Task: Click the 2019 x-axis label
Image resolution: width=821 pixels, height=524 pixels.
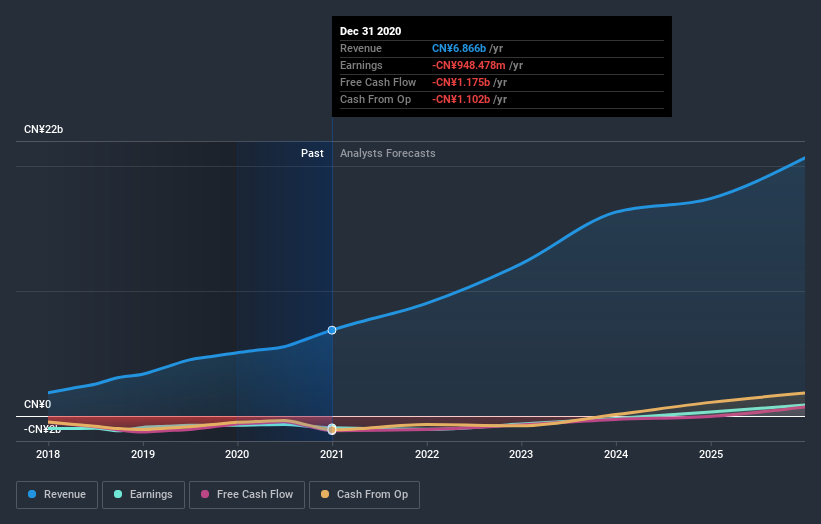Action: click(x=143, y=454)
